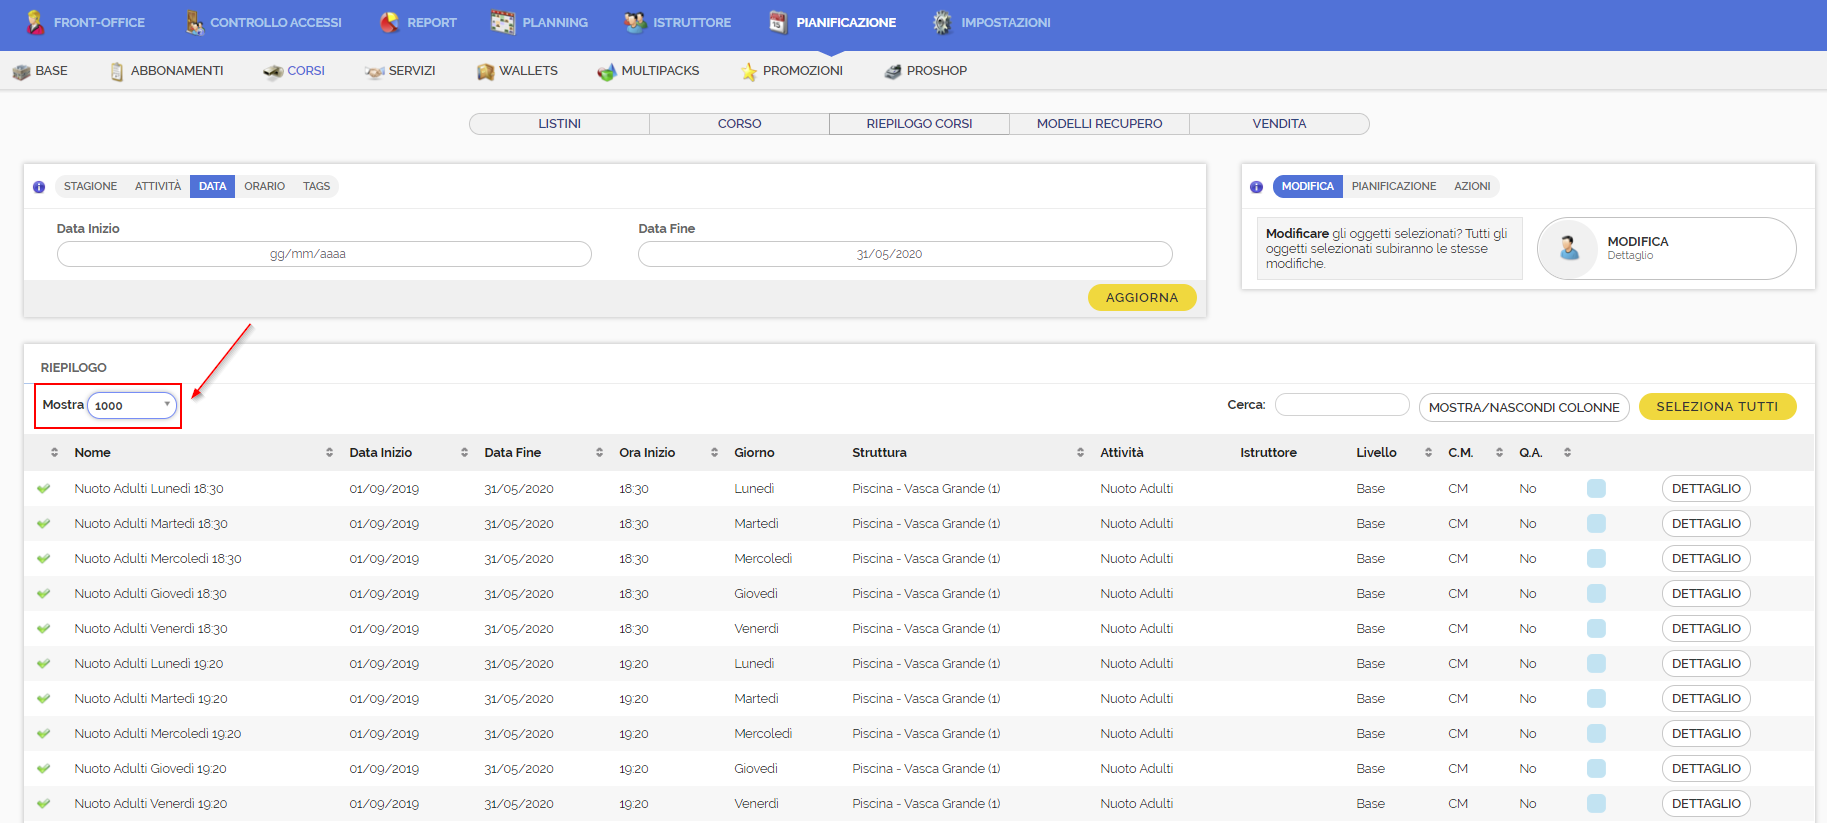The width and height of the screenshot is (1827, 823).
Task: Toggle checkbox for Nuoto Adulti Lunedì 19:20
Action: [x=1596, y=663]
